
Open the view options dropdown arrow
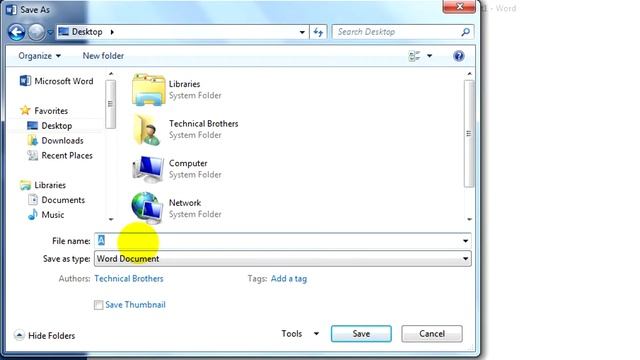[x=429, y=56]
